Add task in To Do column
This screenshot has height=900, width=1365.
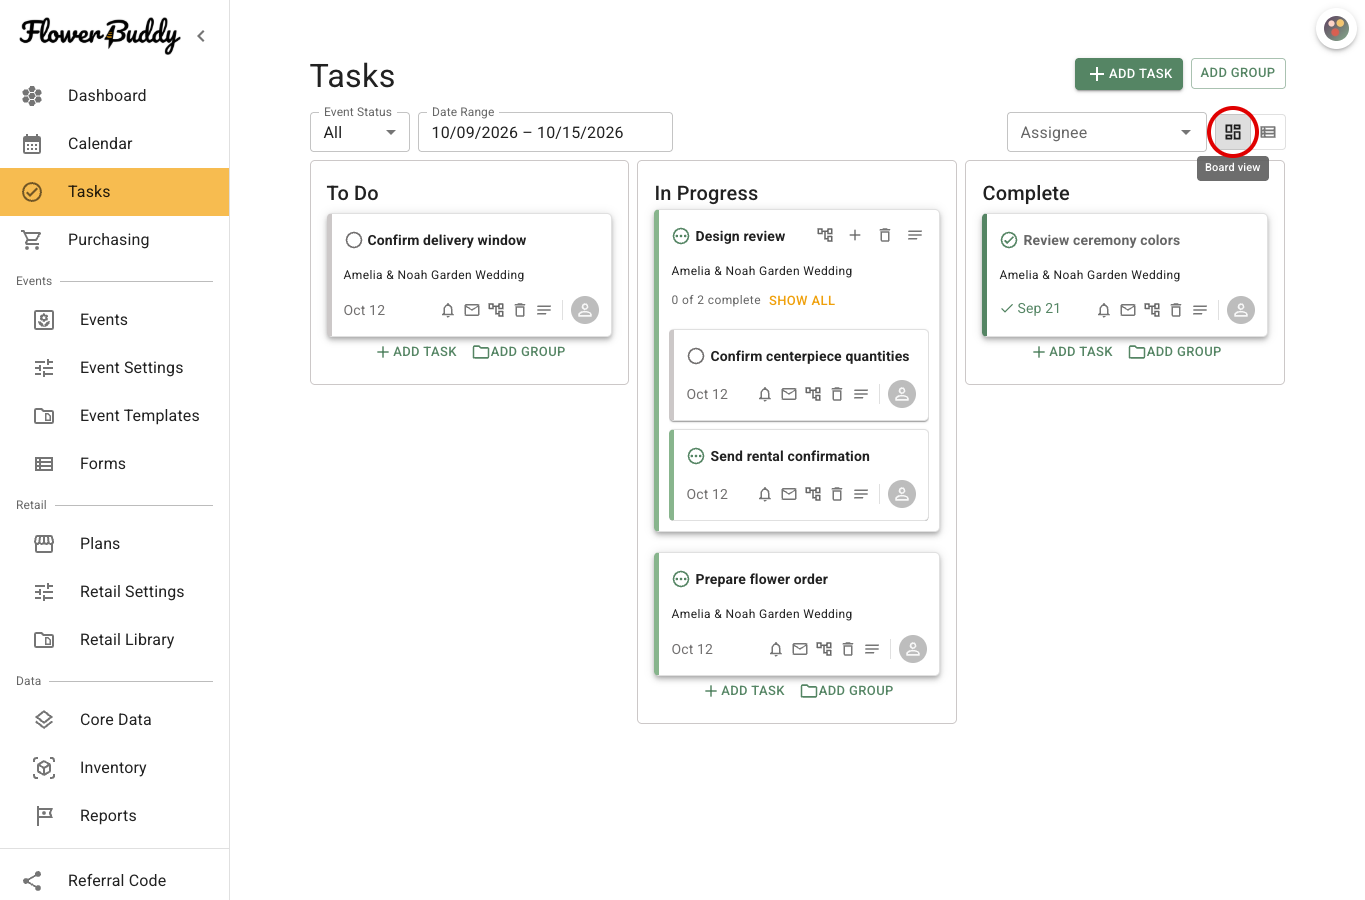(x=416, y=352)
